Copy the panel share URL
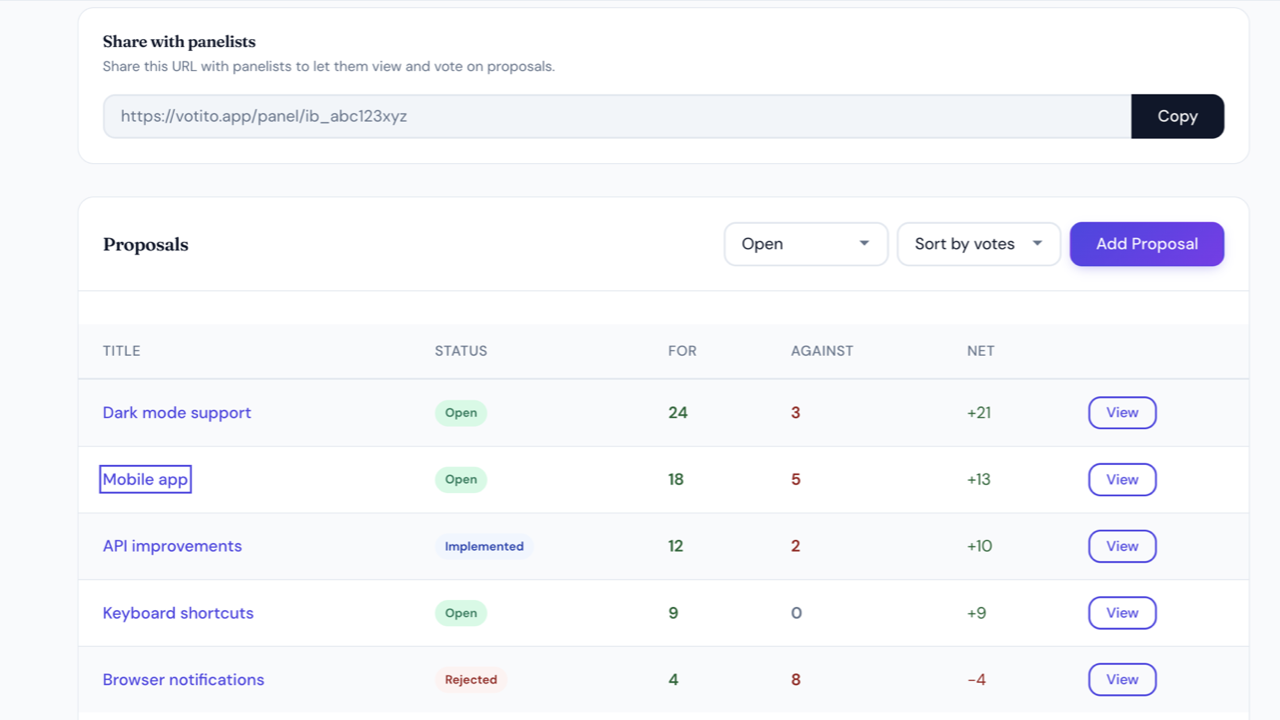The width and height of the screenshot is (1280, 720). pos(1177,116)
